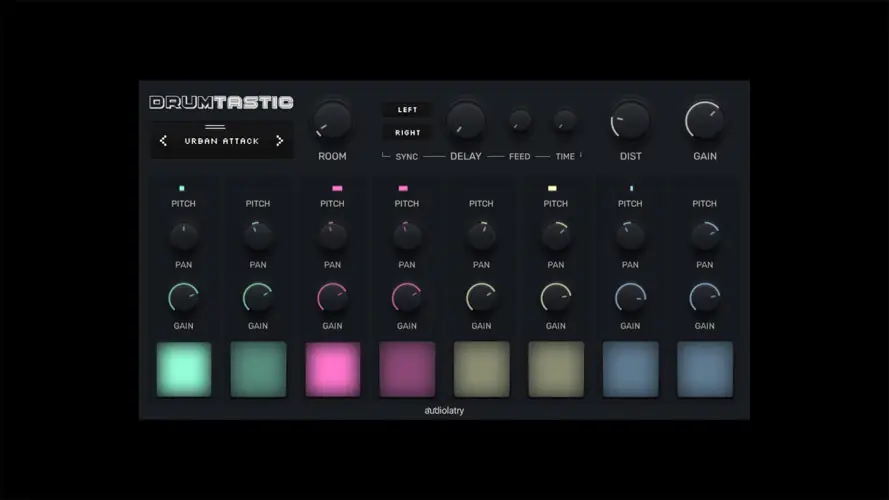Click the ROOM reverb knob
The width and height of the screenshot is (889, 500).
(x=332, y=120)
